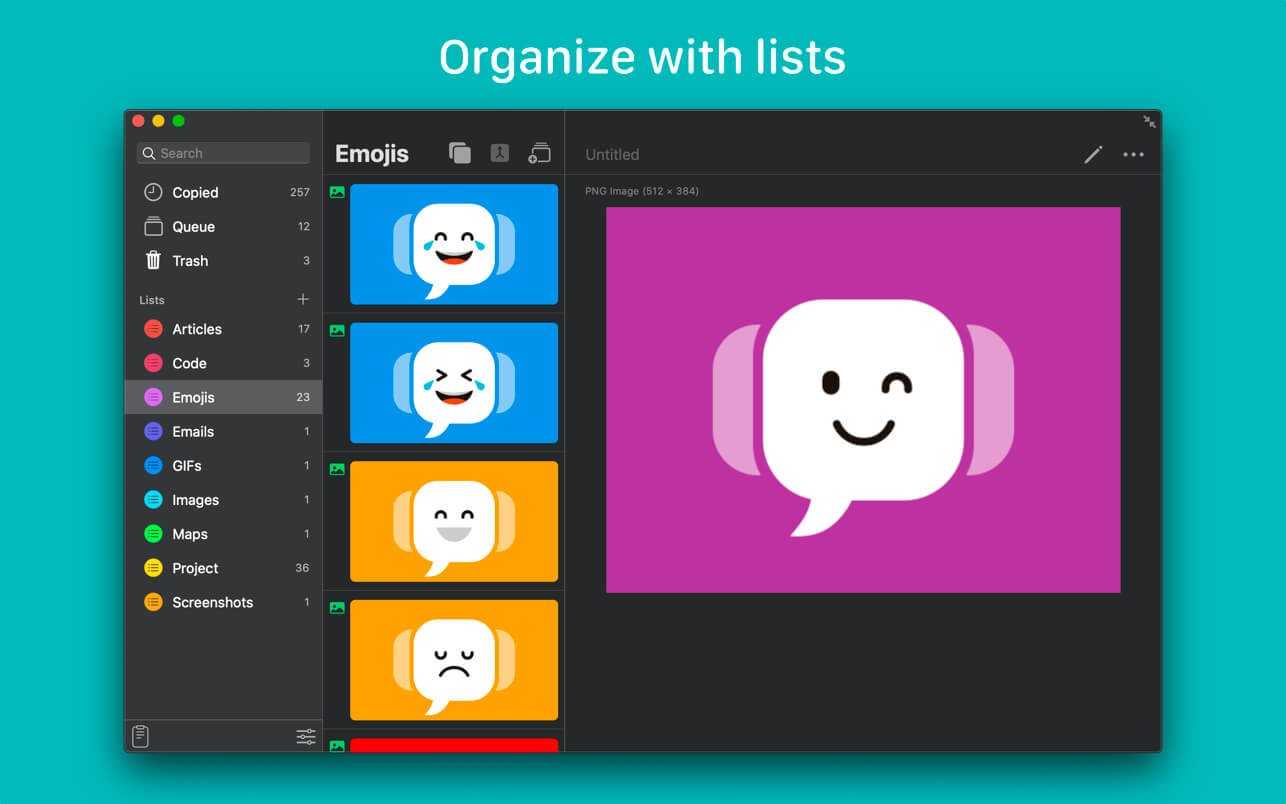Create a new list with the plus button
The height and width of the screenshot is (804, 1286).
(302, 298)
